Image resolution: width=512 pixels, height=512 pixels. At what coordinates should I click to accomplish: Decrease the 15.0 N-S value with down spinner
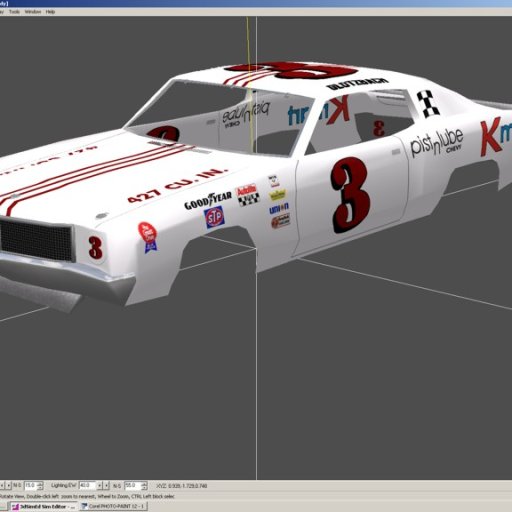coord(40,488)
